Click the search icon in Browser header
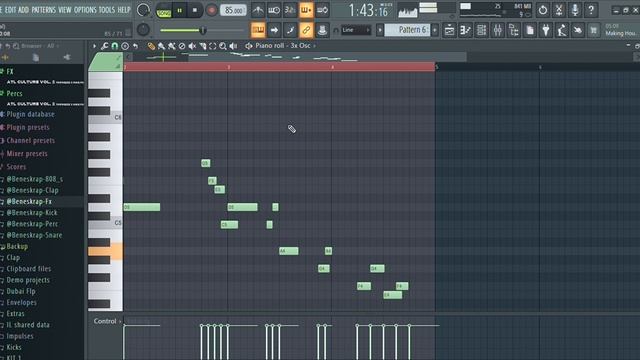The image size is (640, 360). [x=16, y=46]
